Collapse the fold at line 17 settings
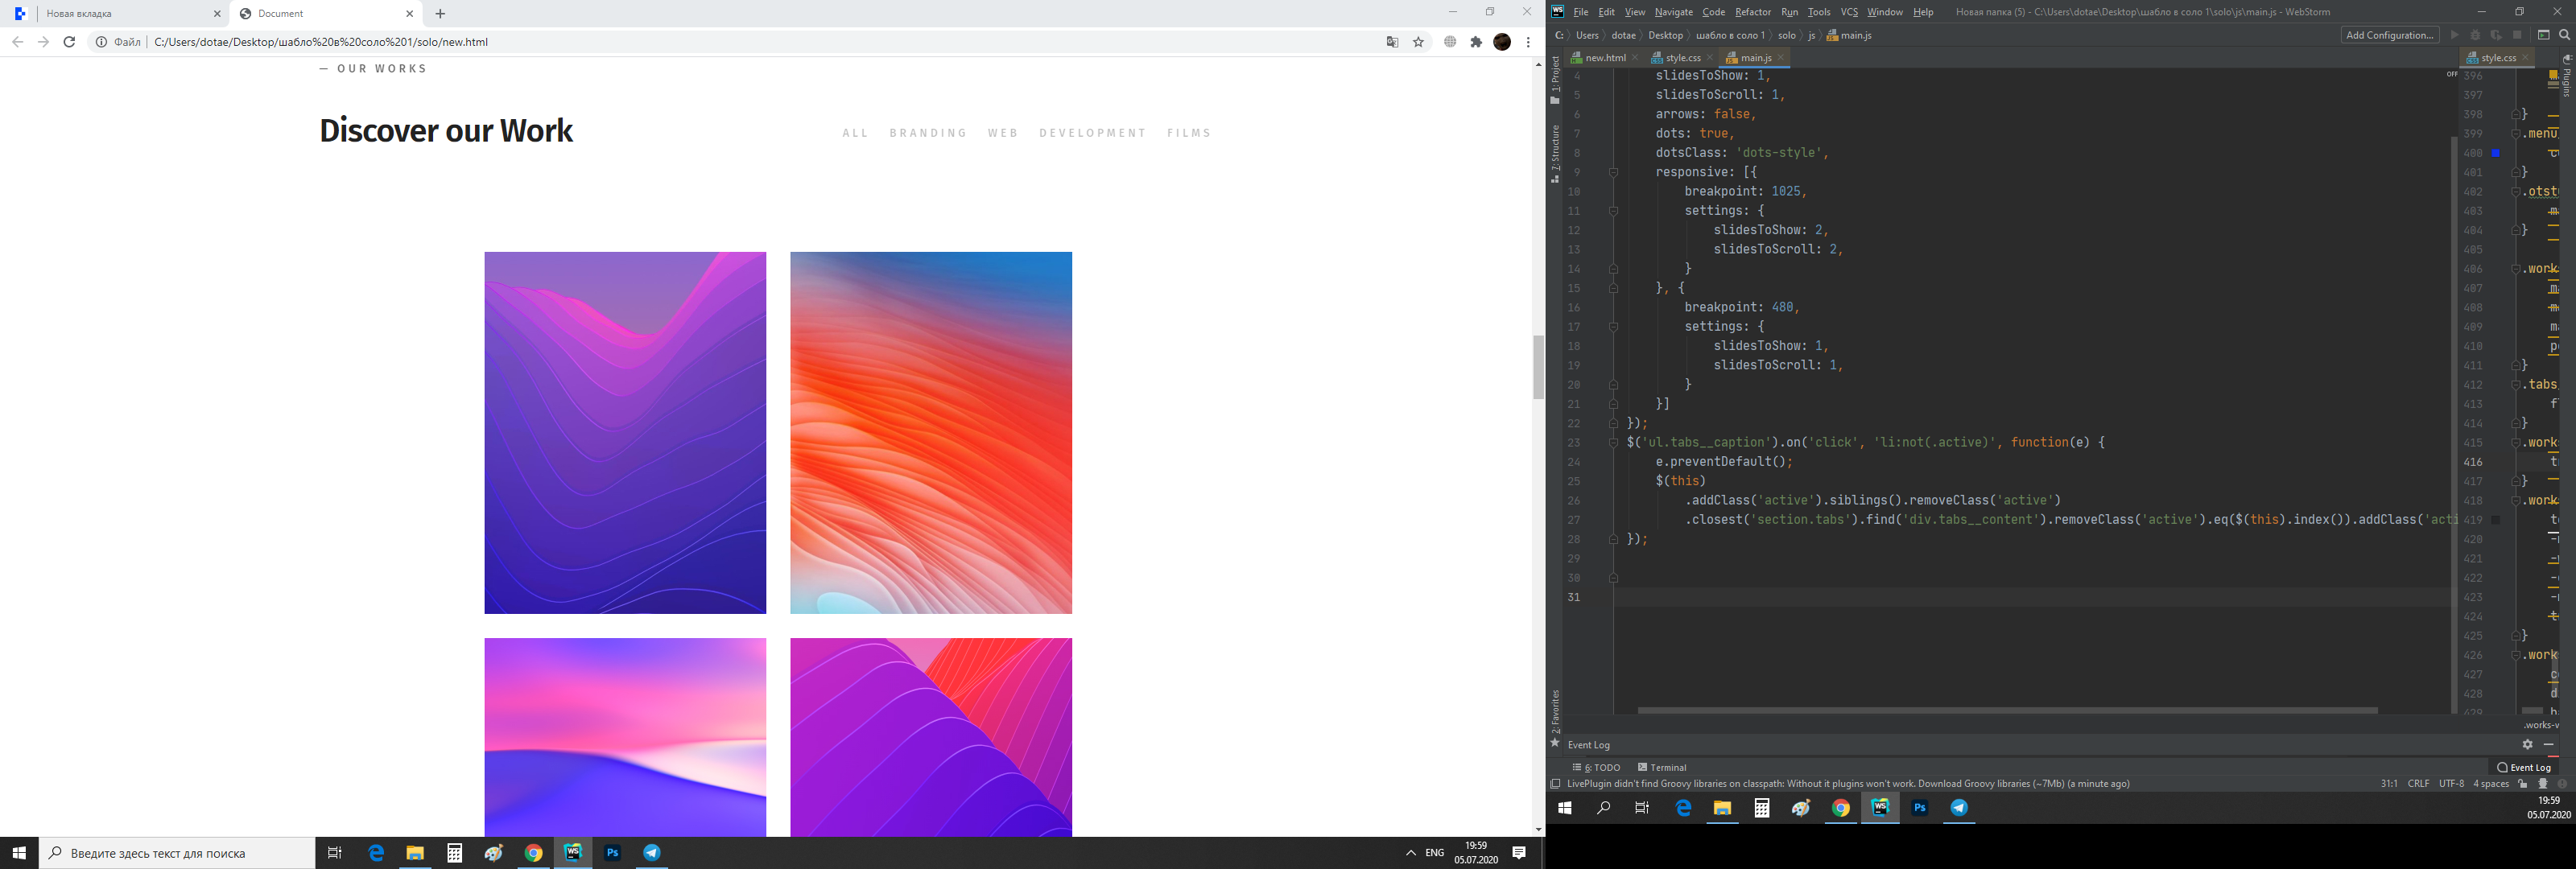The width and height of the screenshot is (2576, 869). click(1613, 327)
